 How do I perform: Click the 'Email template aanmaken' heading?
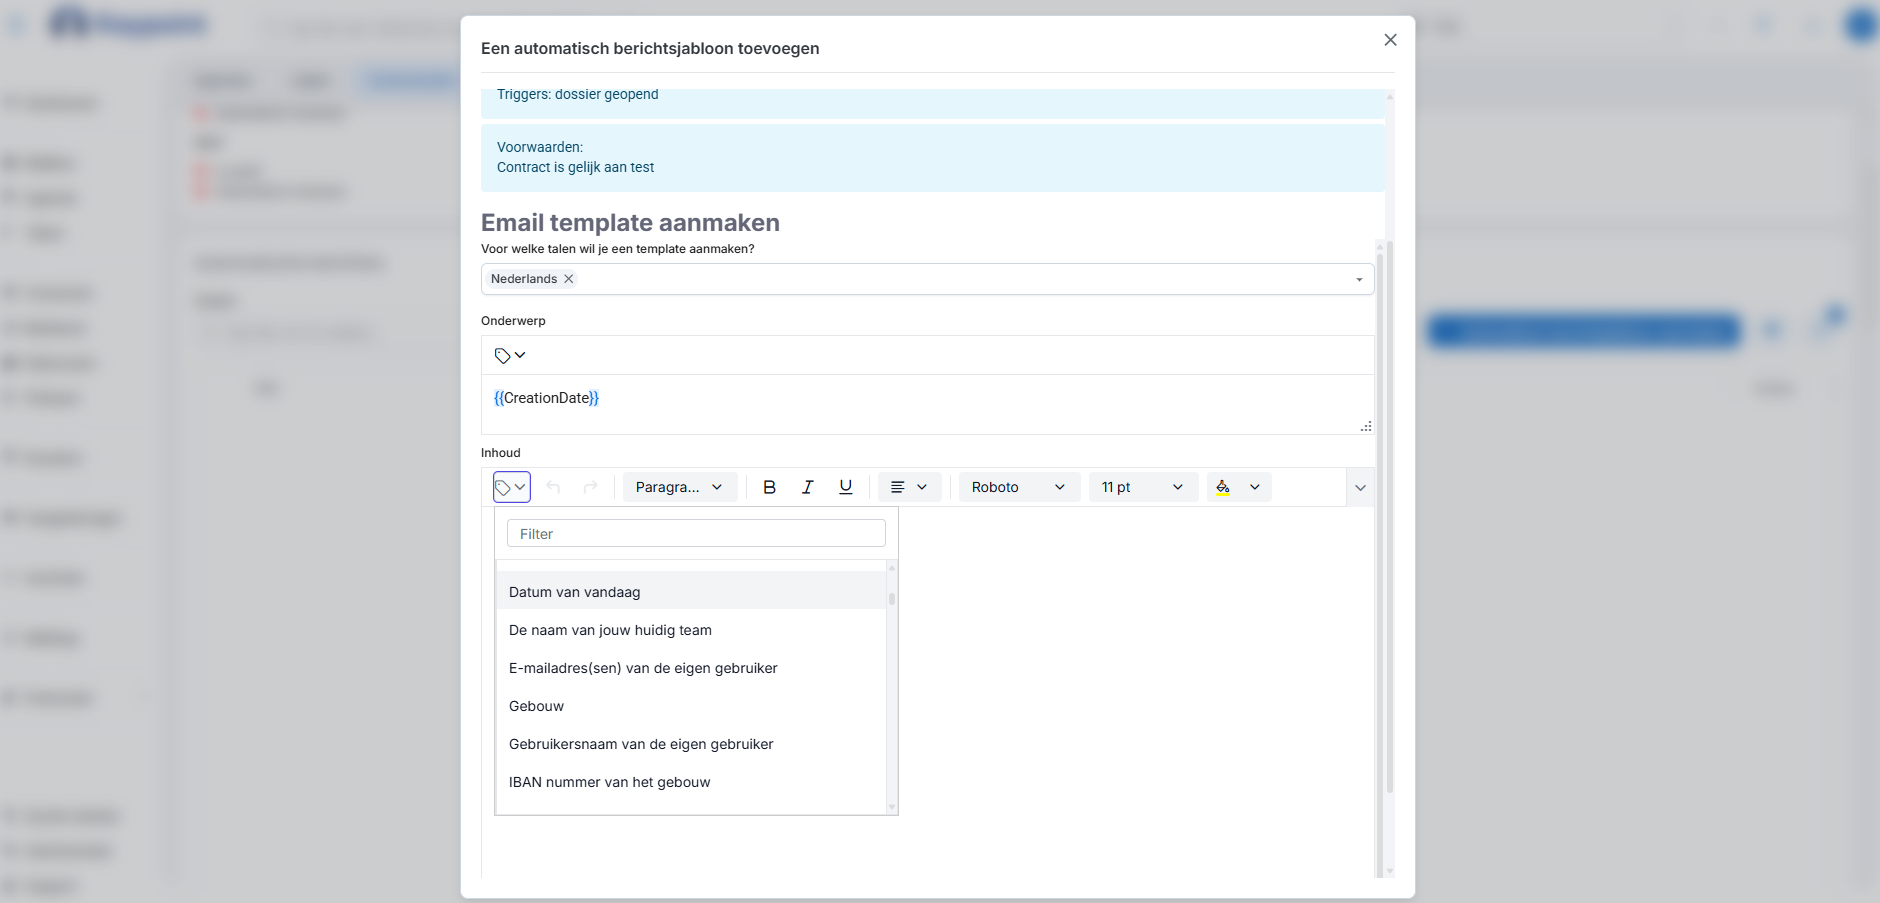[630, 222]
